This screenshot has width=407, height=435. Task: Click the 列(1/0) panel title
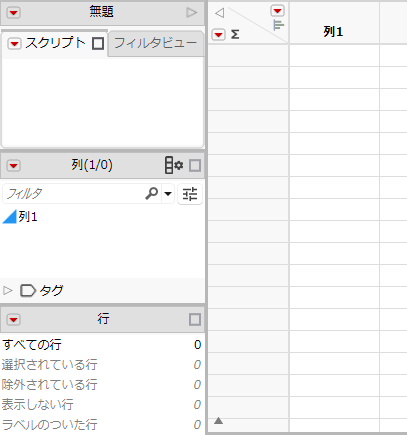[x=92, y=165]
